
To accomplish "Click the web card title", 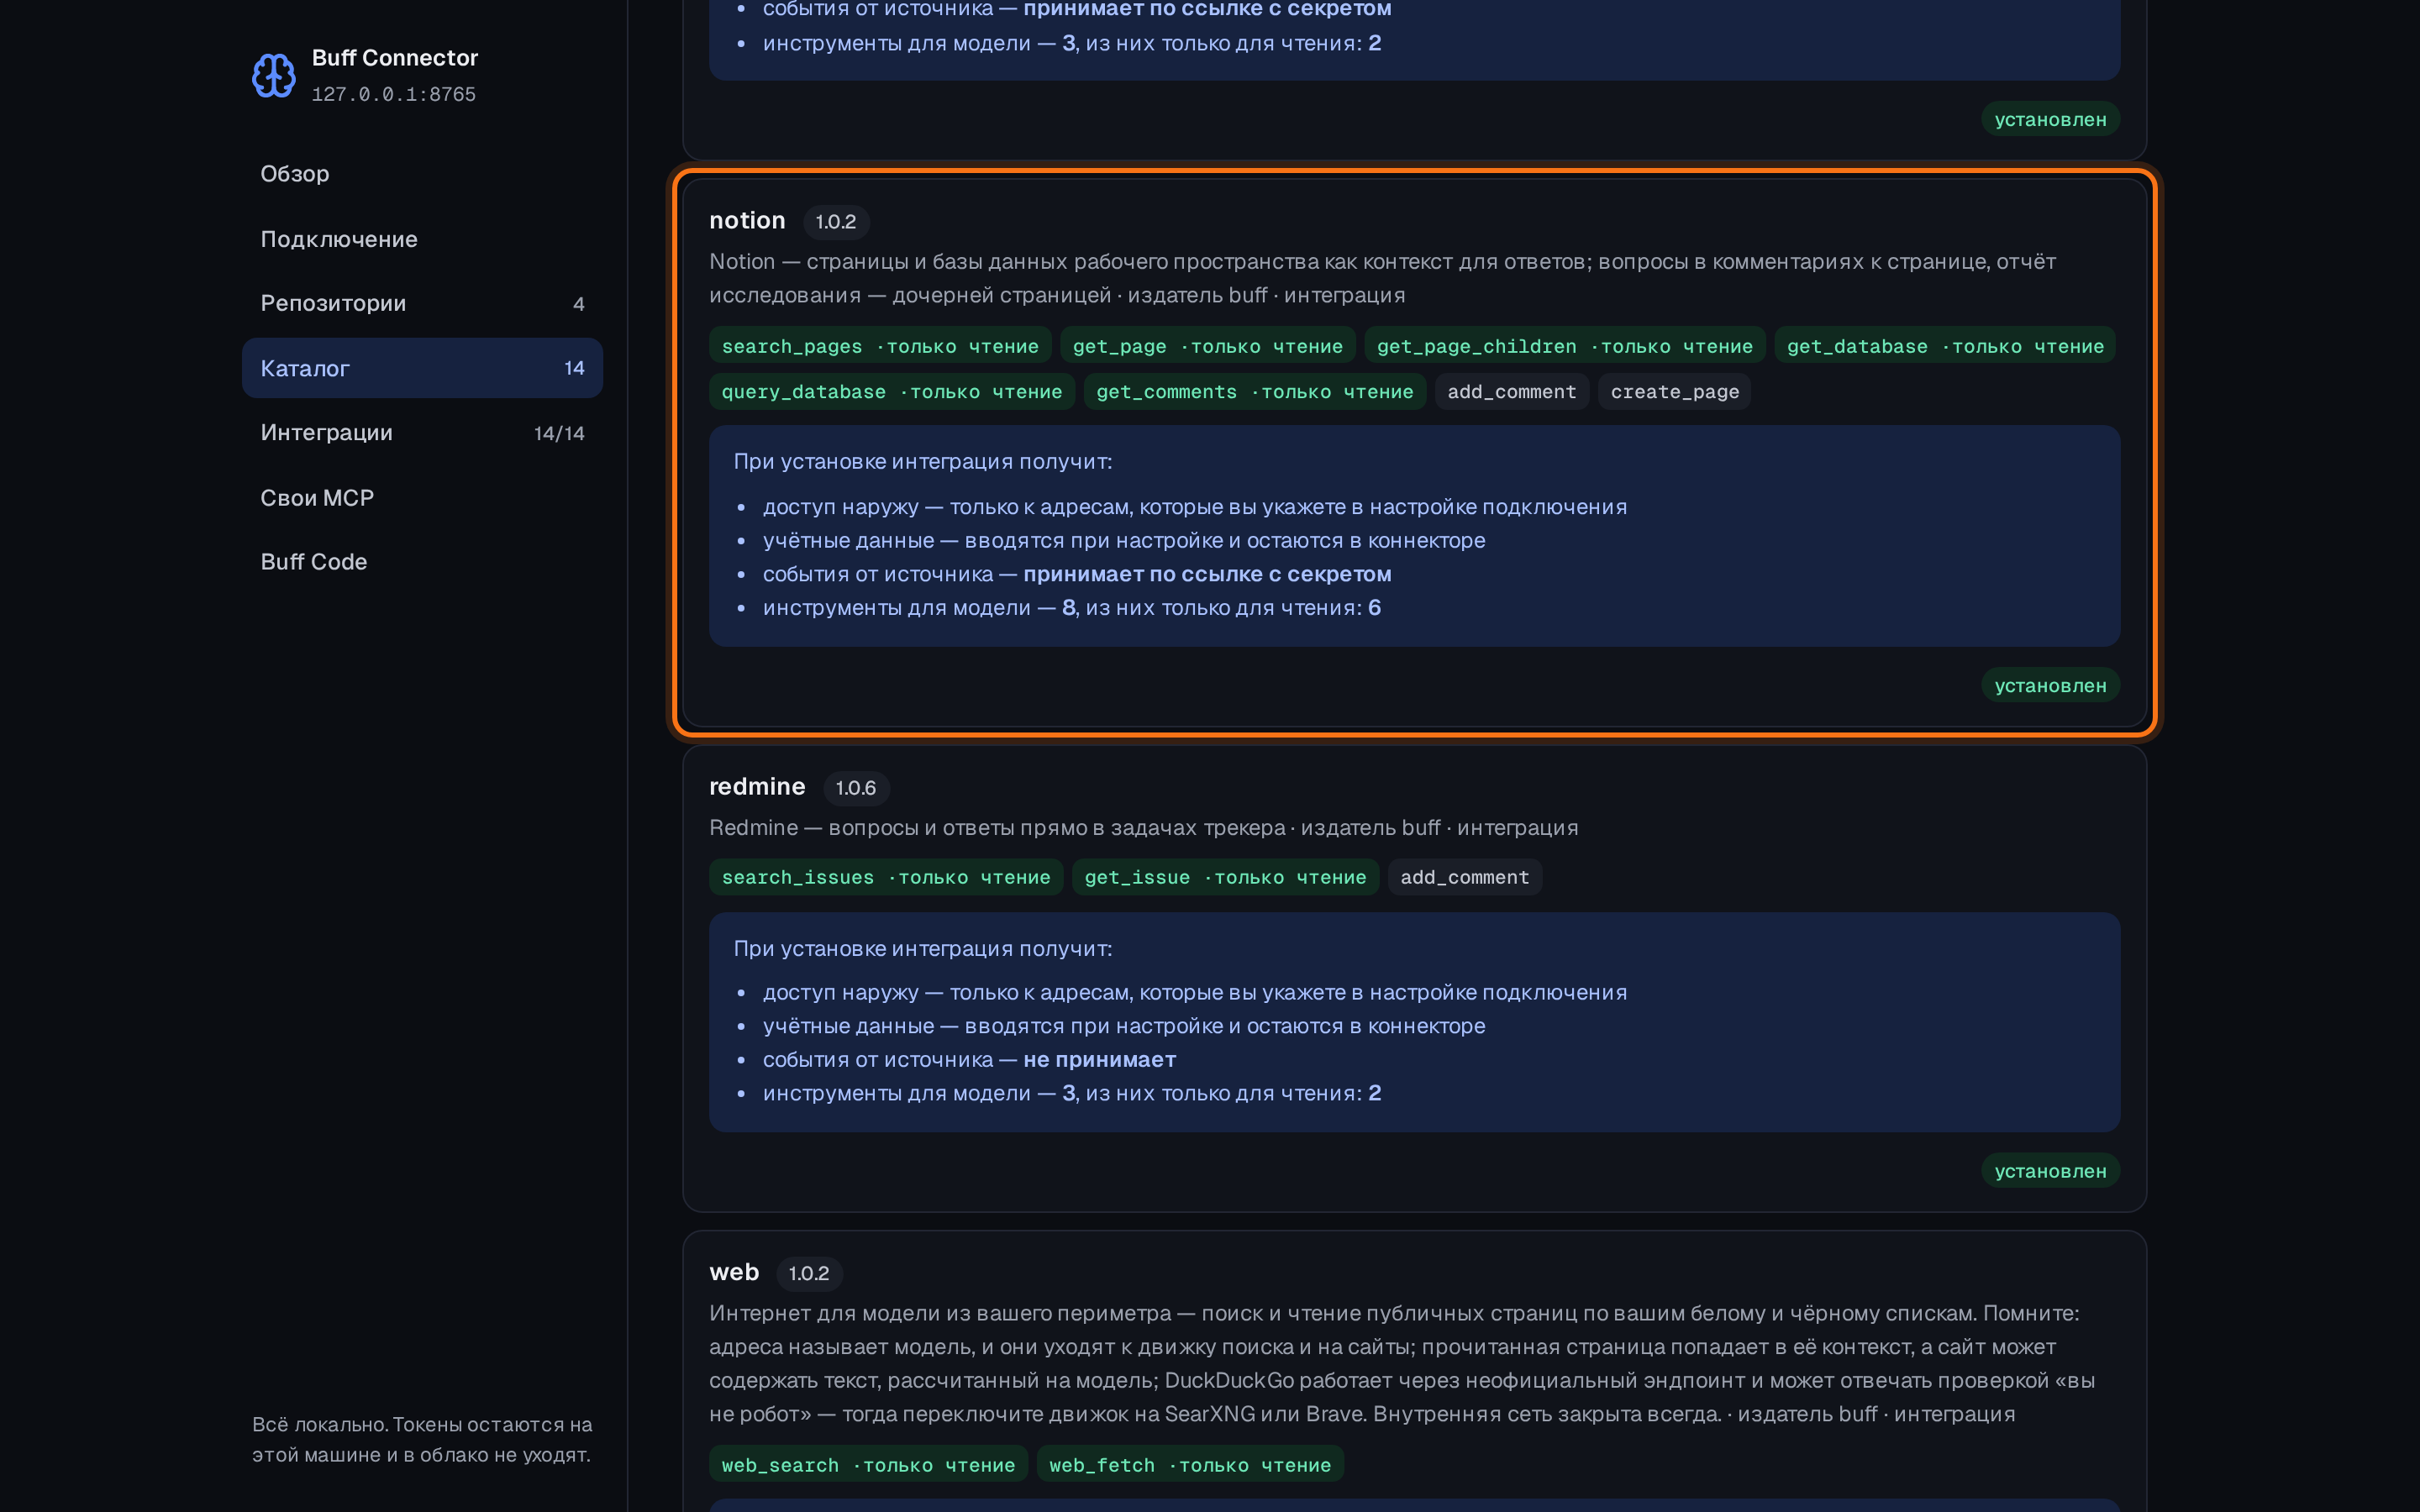I will click(734, 1272).
